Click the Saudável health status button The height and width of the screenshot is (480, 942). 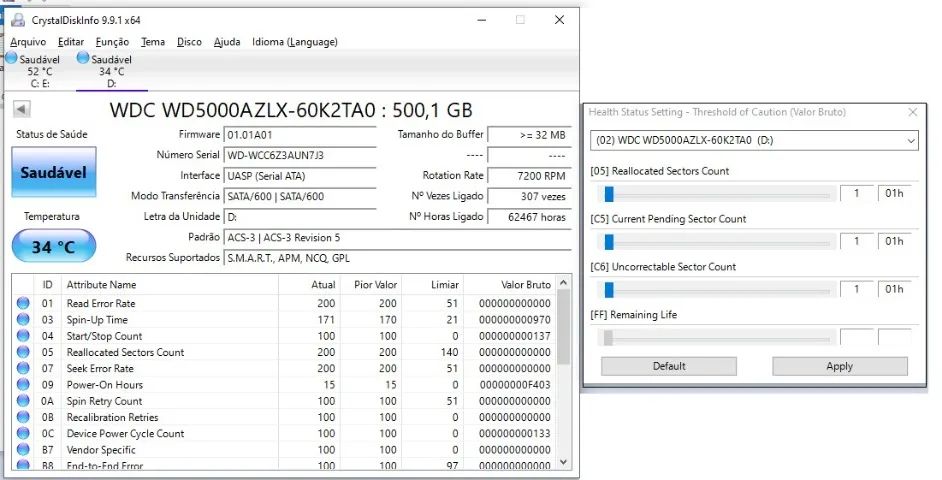coord(53,172)
